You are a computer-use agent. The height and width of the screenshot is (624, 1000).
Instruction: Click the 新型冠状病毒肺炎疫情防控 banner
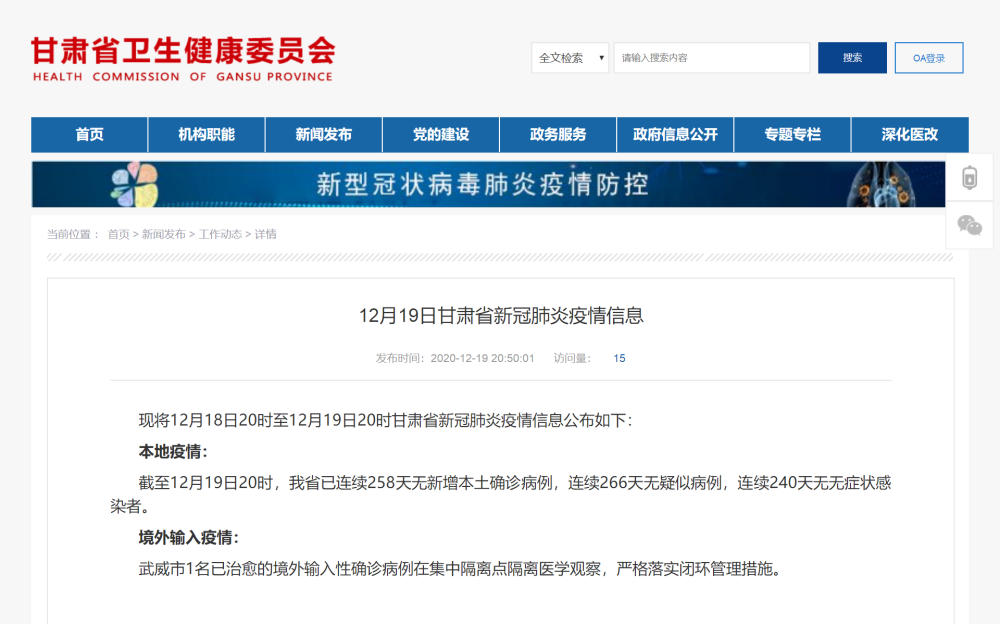(488, 184)
